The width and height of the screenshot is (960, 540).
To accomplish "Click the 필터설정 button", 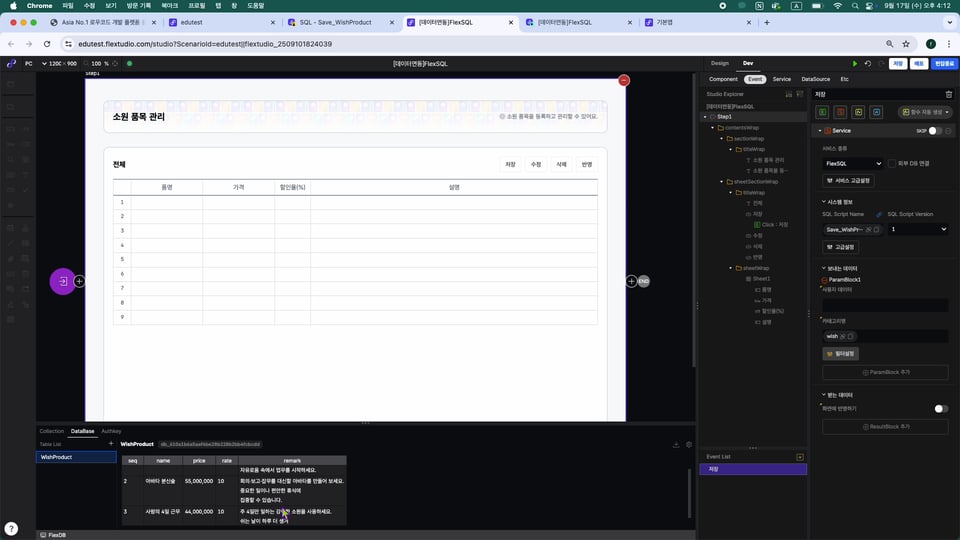I will (x=841, y=354).
